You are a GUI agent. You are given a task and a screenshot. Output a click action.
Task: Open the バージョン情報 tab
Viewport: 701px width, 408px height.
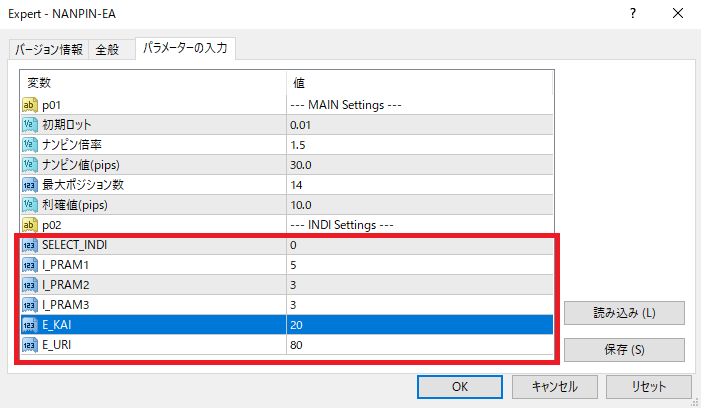(x=48, y=50)
